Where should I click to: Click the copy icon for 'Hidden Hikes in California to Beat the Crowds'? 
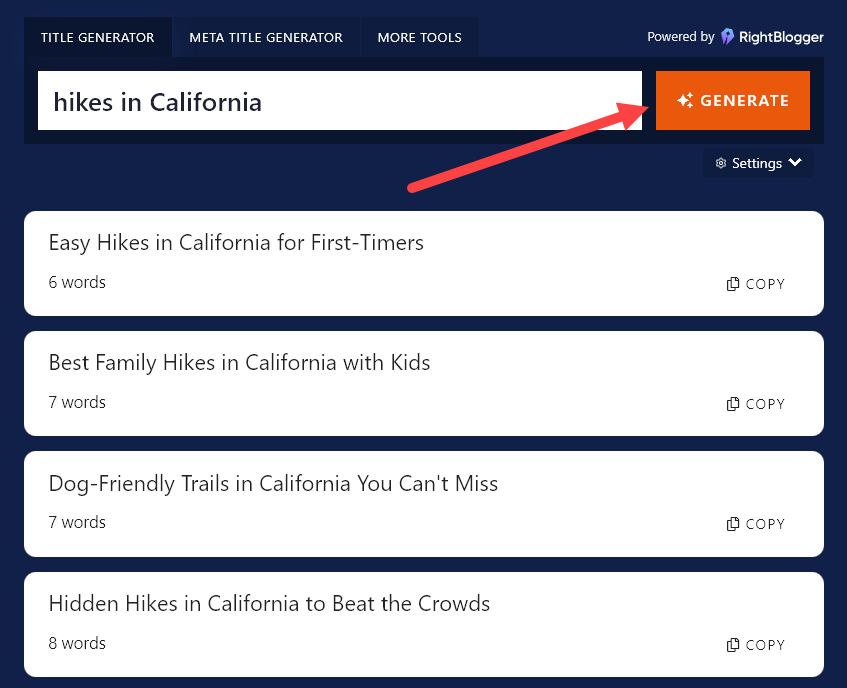point(733,644)
